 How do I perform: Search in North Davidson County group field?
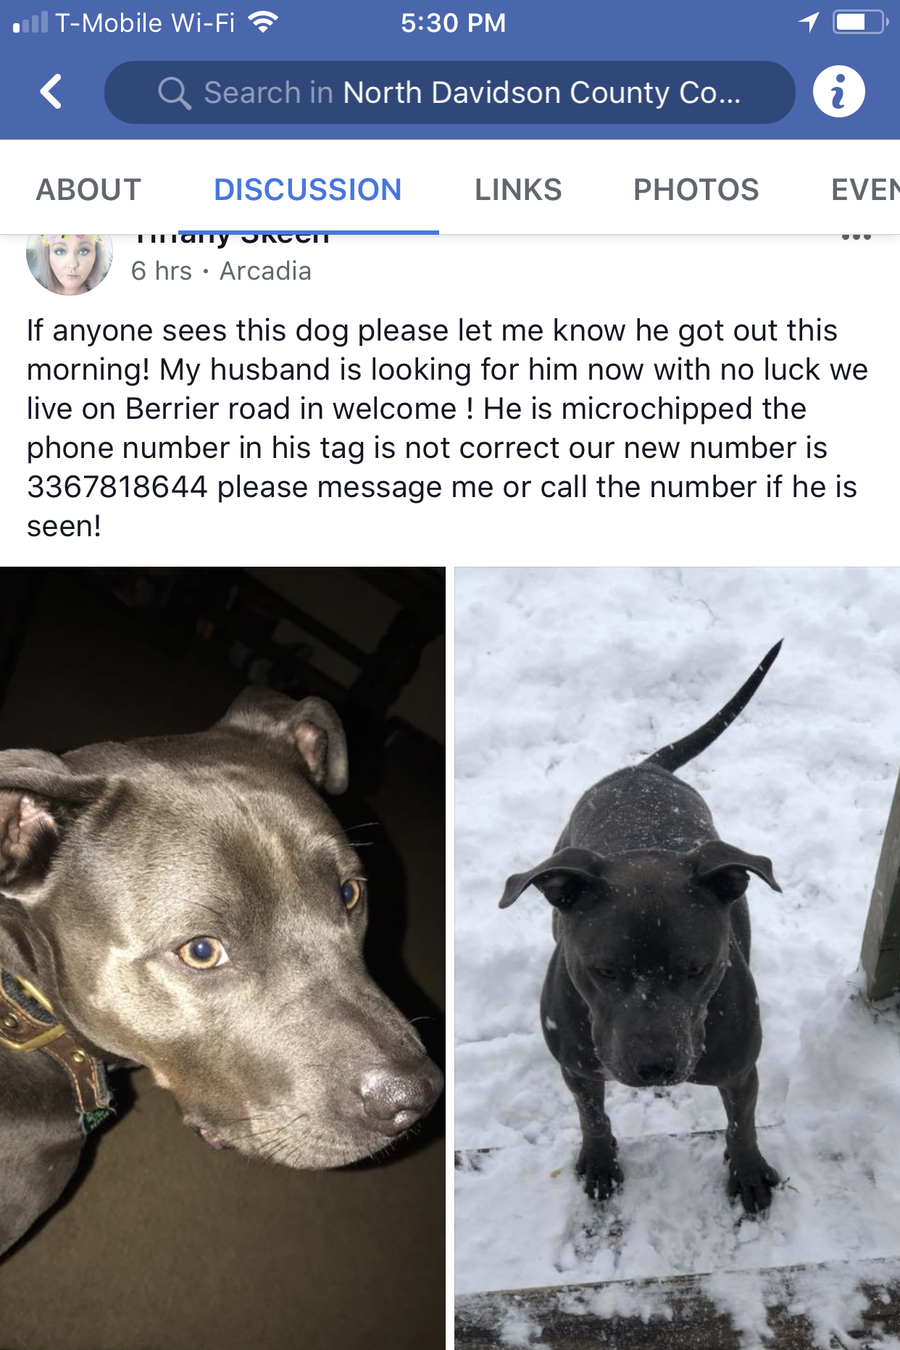tap(450, 92)
